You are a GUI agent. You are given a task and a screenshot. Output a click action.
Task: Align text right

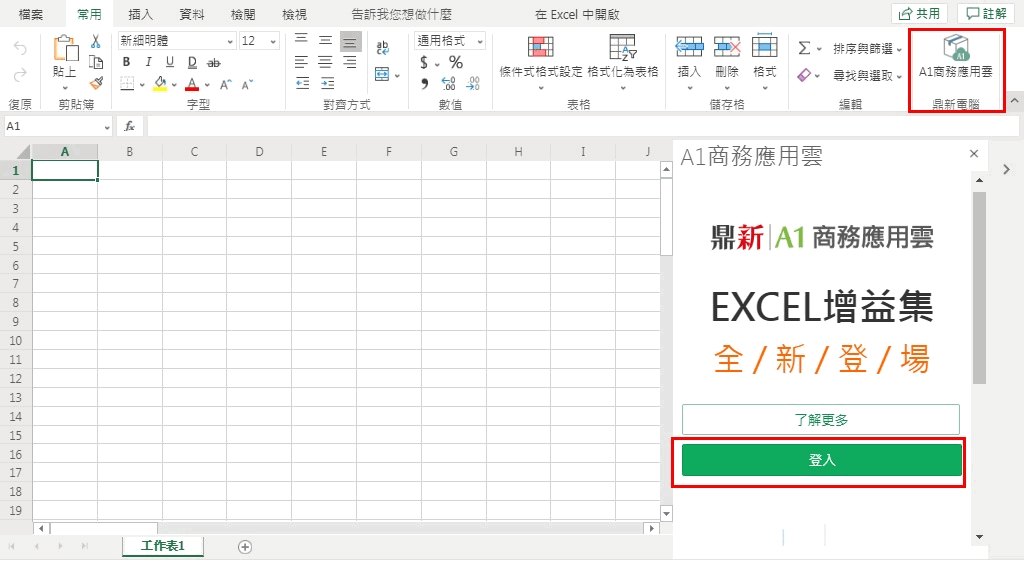[350, 62]
